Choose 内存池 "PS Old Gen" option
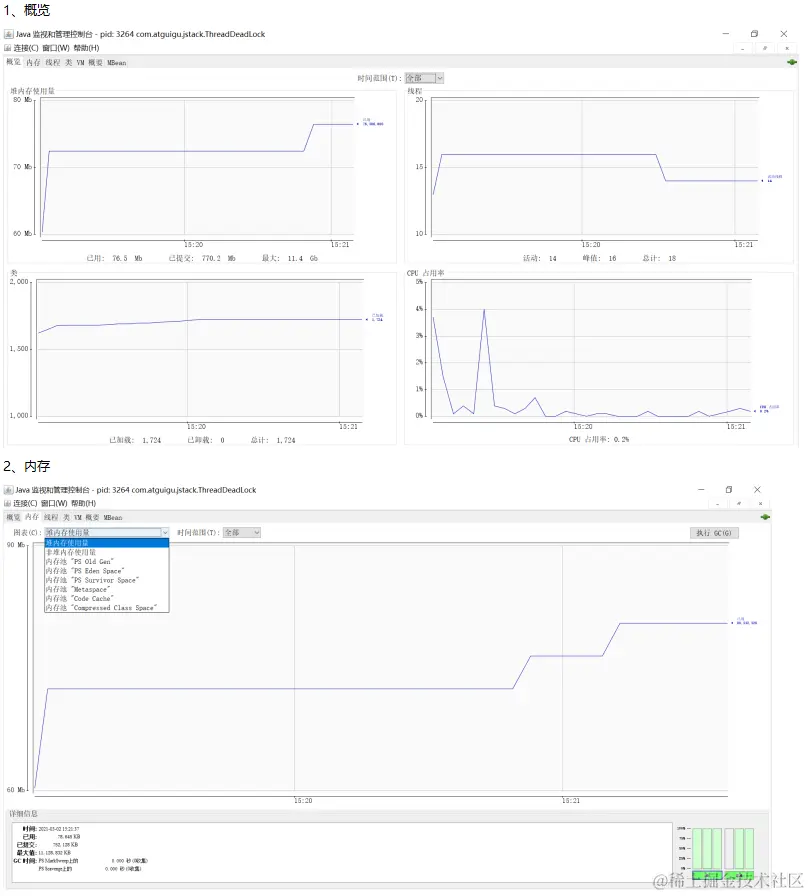 (107, 562)
